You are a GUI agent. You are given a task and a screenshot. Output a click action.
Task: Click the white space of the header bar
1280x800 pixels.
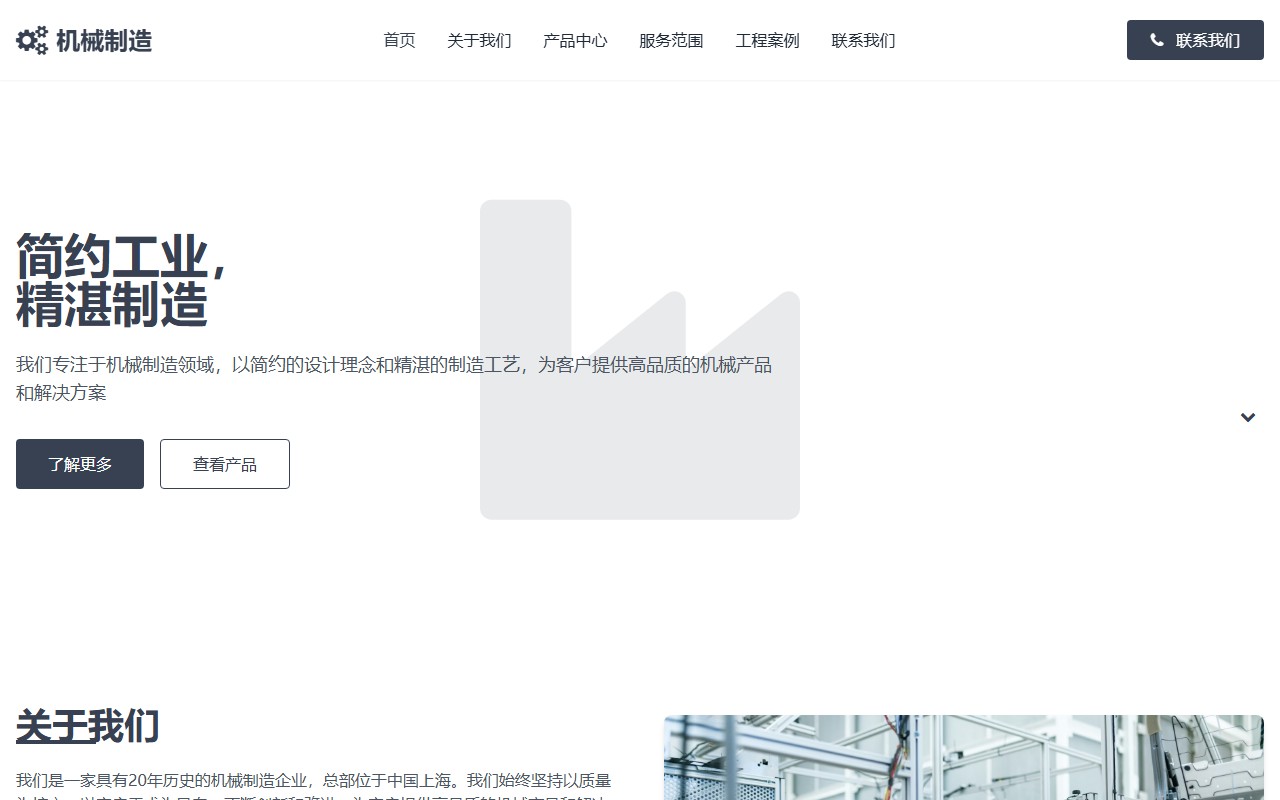pos(1000,40)
